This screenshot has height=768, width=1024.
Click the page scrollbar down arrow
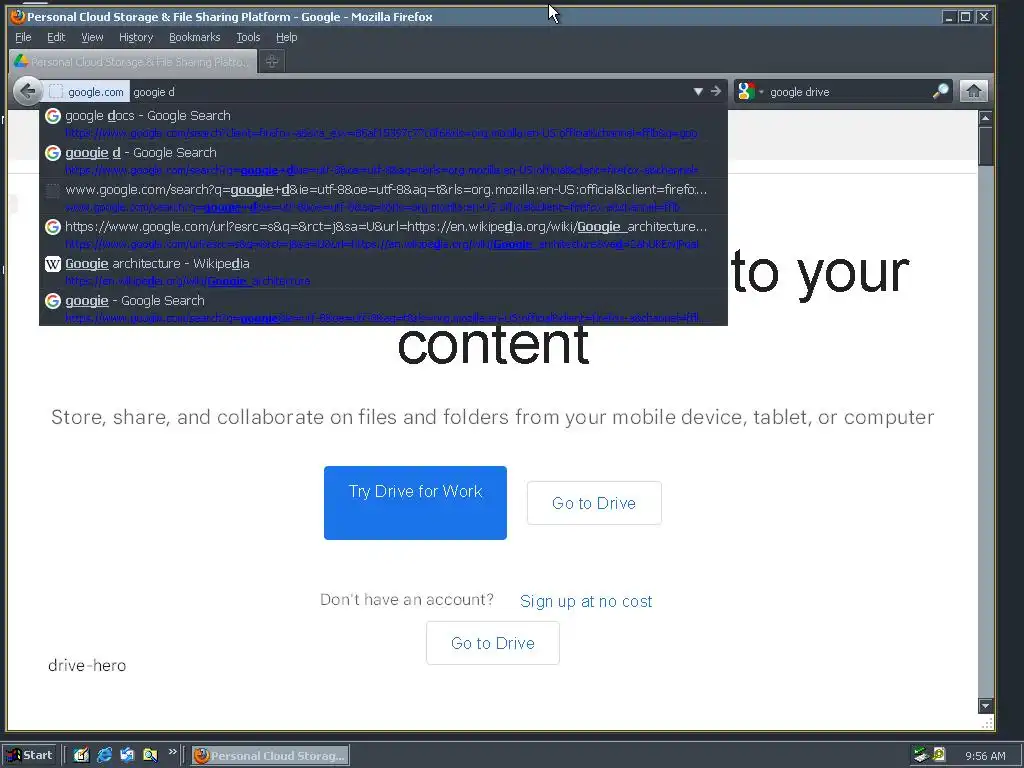[985, 705]
